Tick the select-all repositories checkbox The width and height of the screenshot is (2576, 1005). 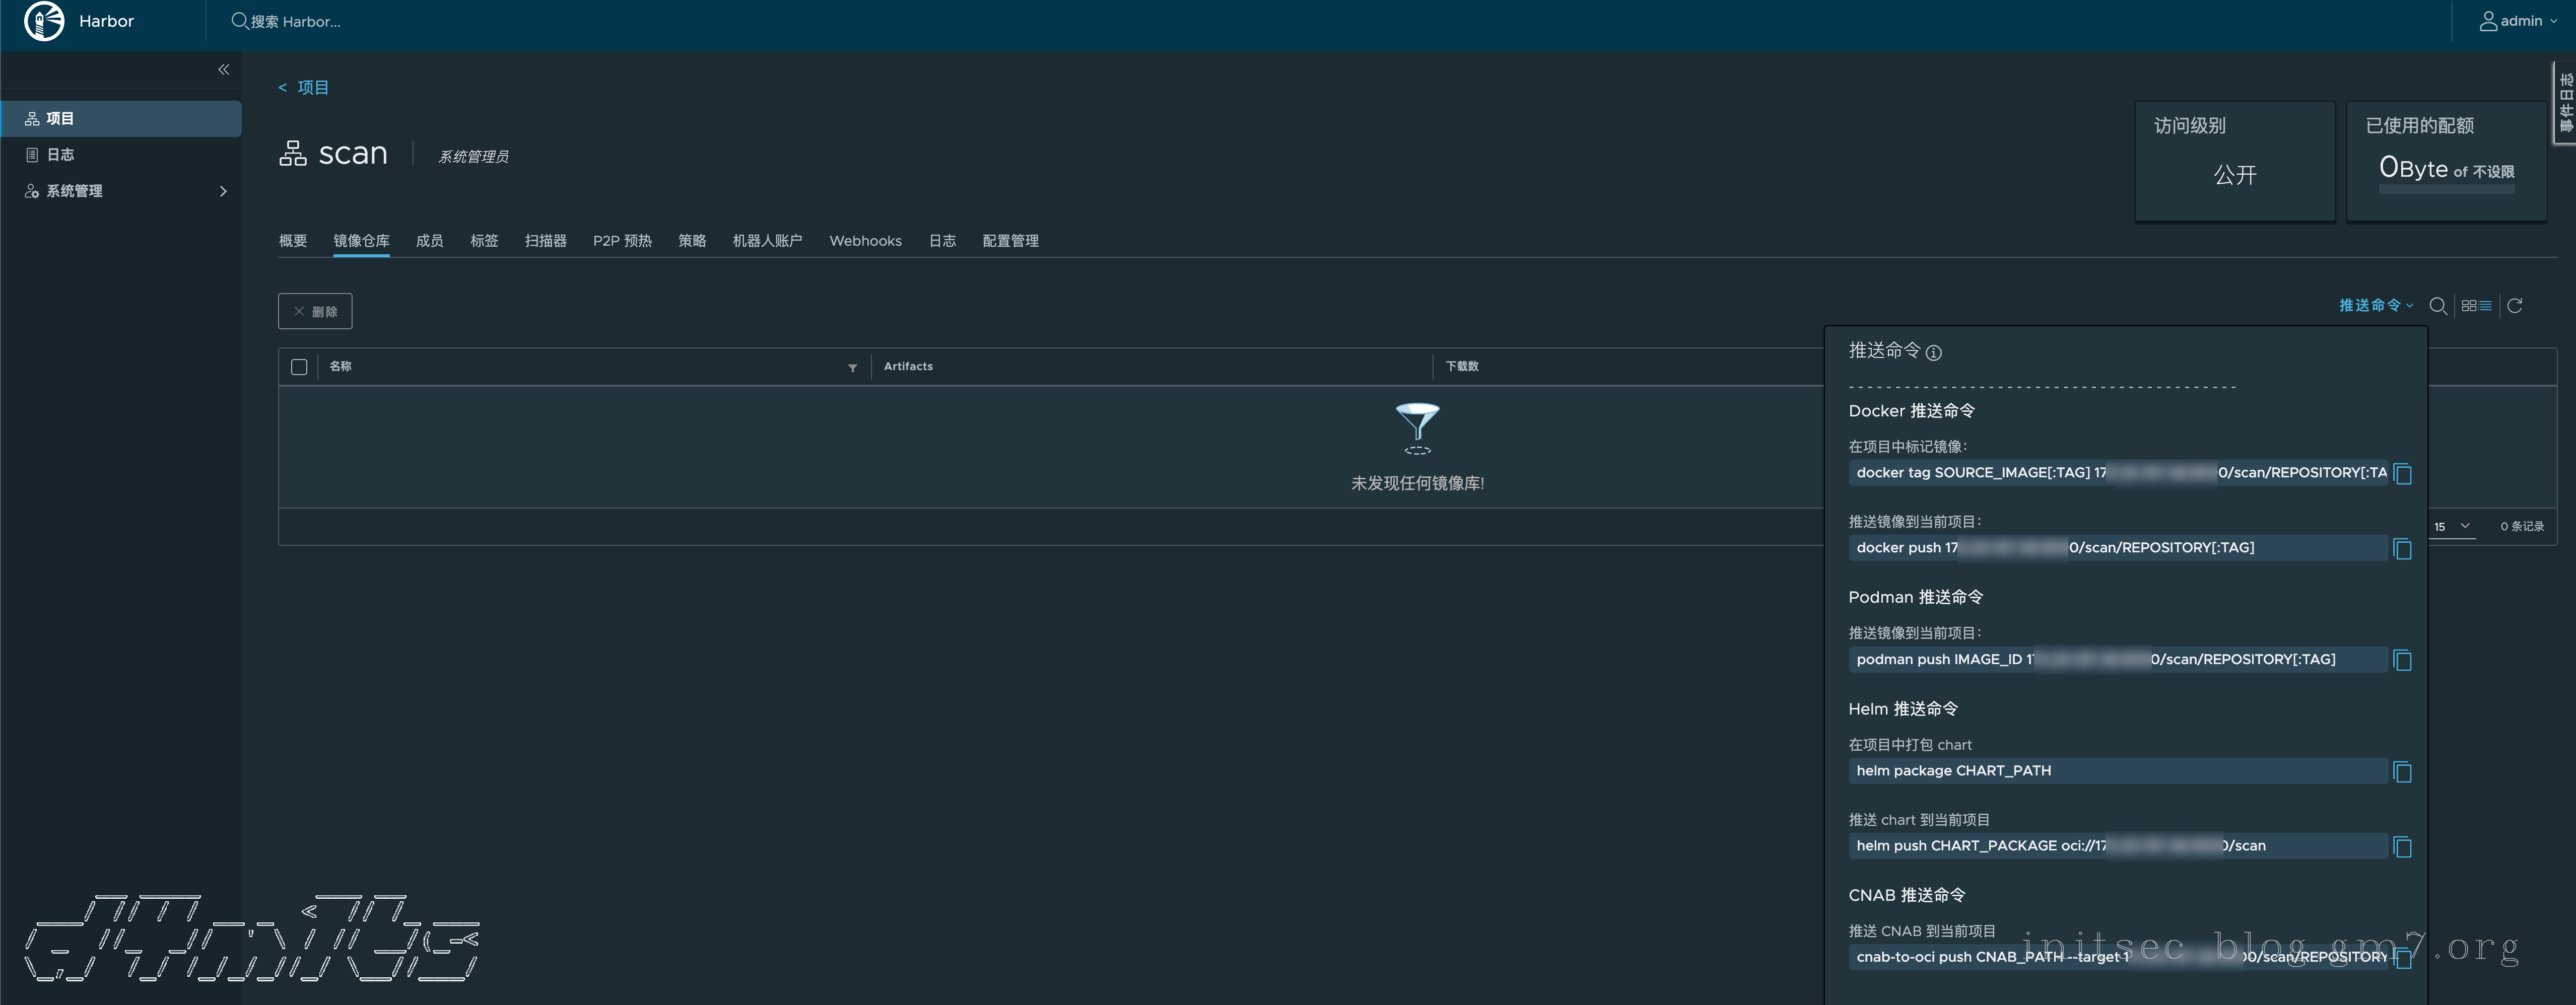coord(299,367)
